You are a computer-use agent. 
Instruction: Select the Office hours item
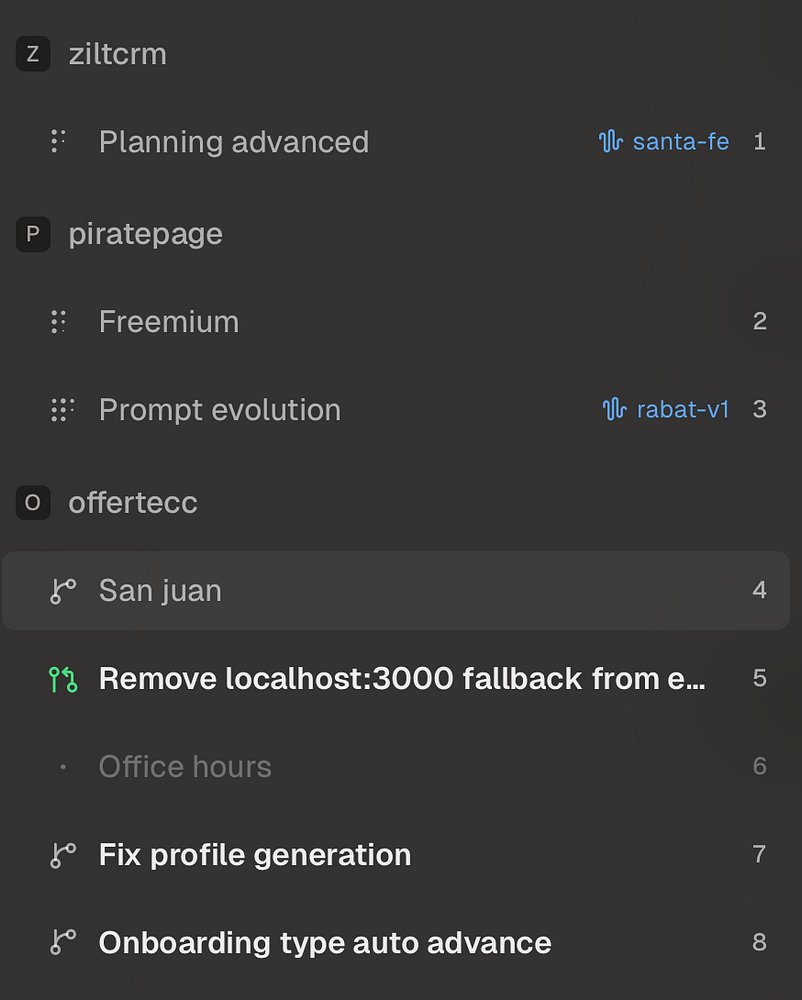185,767
